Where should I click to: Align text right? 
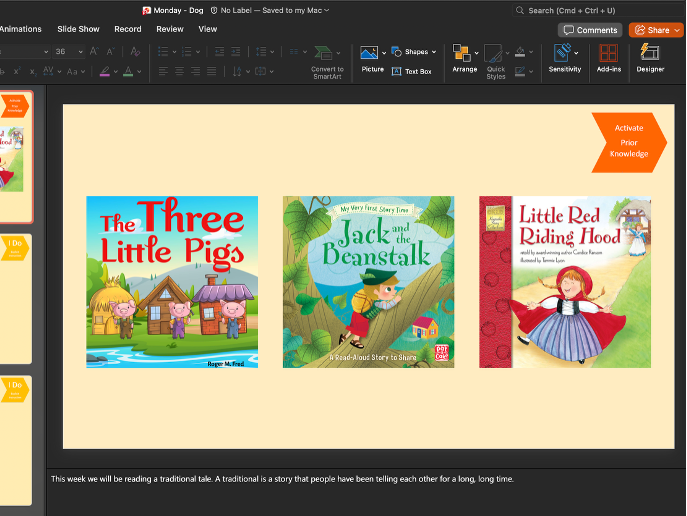pyautogui.click(x=195, y=71)
